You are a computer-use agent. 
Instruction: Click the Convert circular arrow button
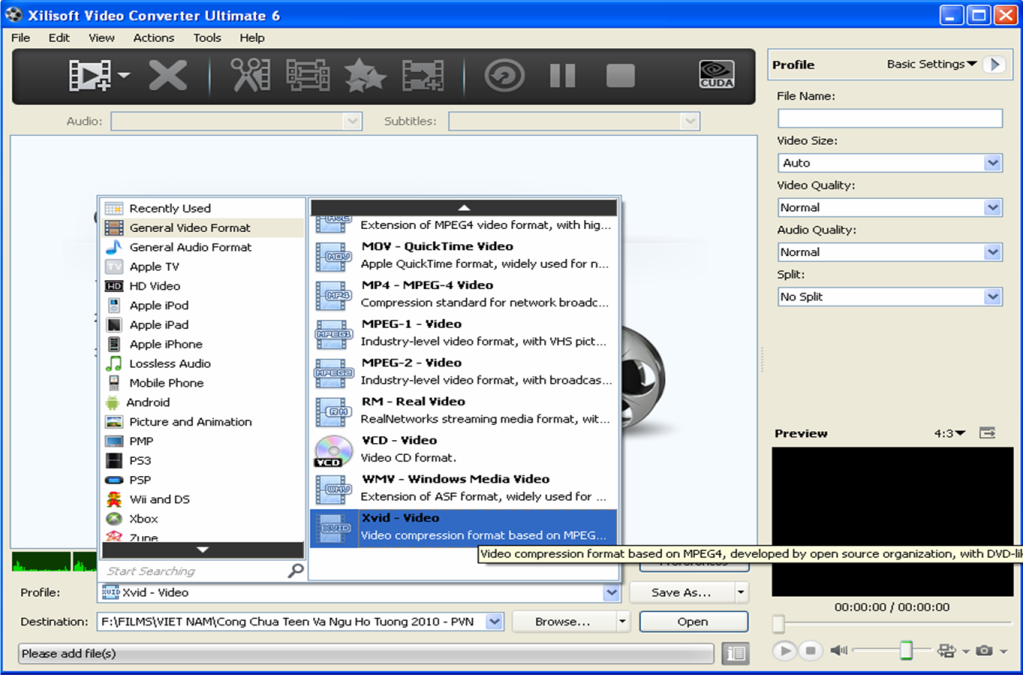point(504,75)
